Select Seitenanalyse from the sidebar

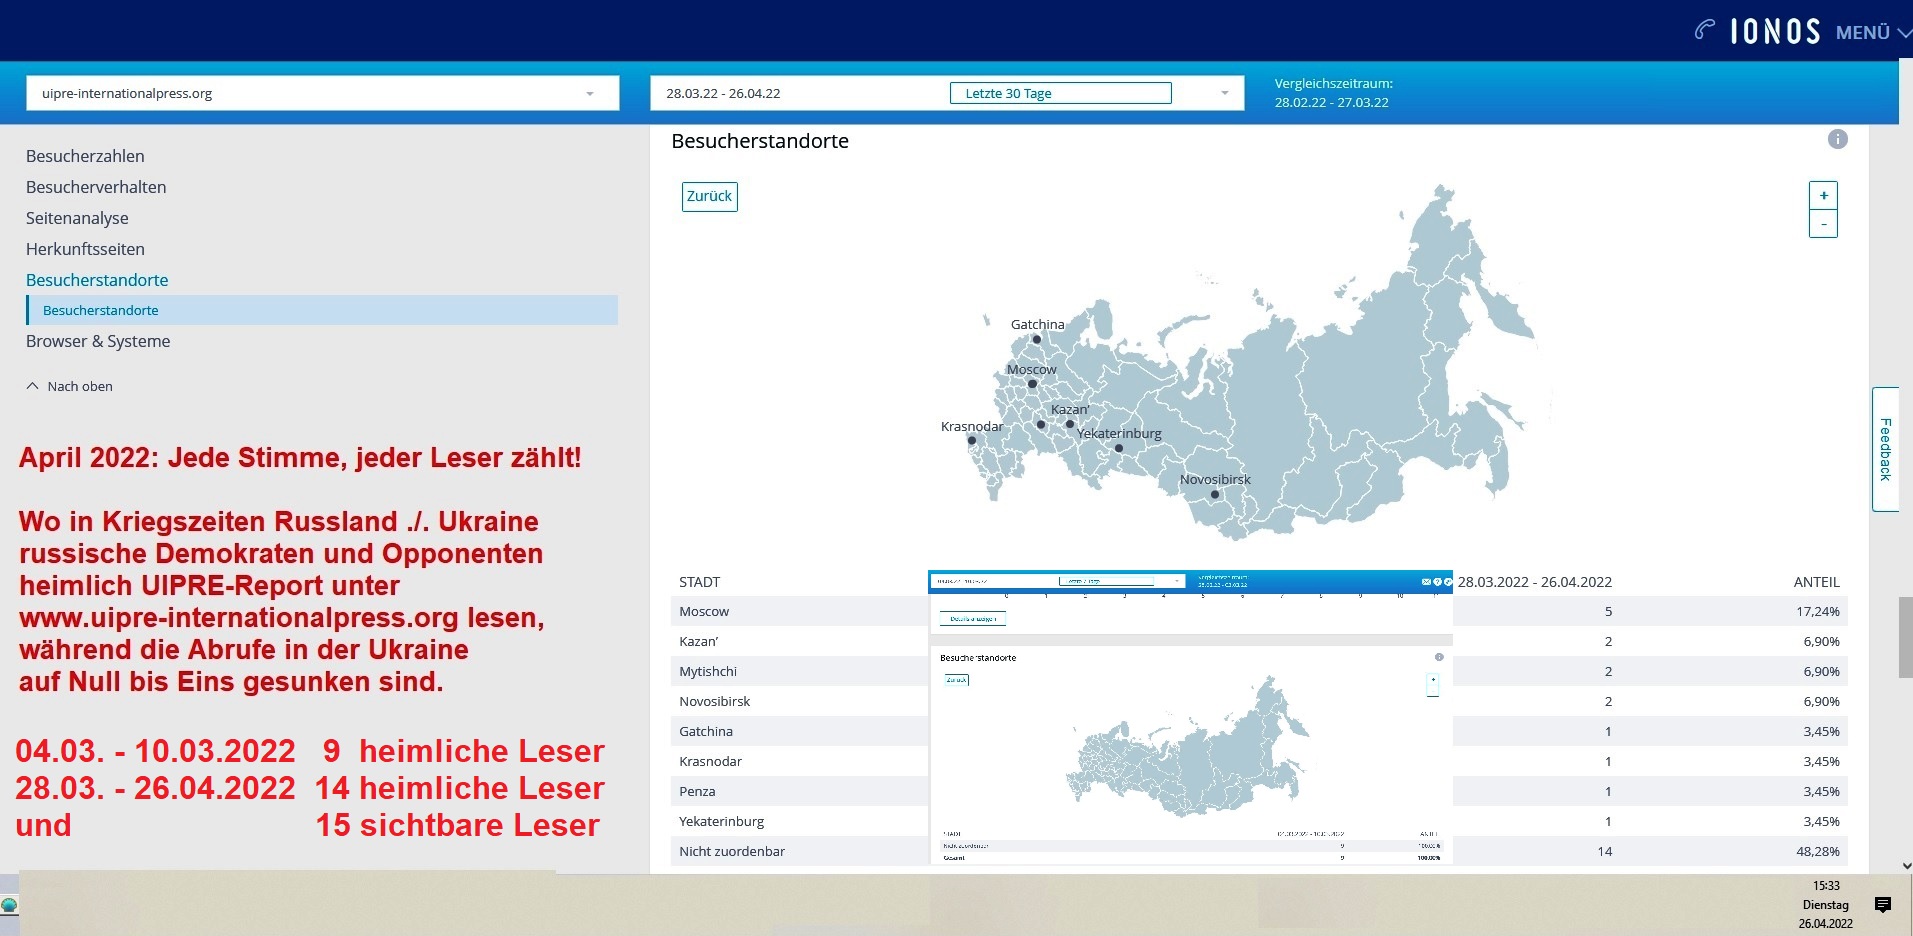(77, 218)
